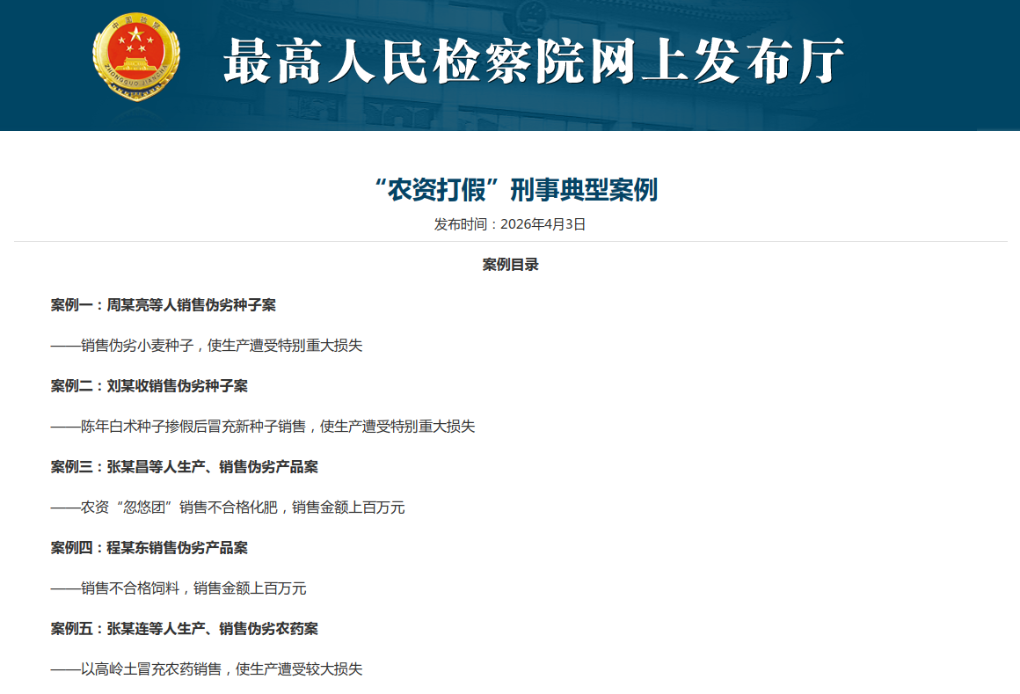
Task: Click the 销售不合格饲料 summary line
Action: pyautogui.click(x=178, y=589)
